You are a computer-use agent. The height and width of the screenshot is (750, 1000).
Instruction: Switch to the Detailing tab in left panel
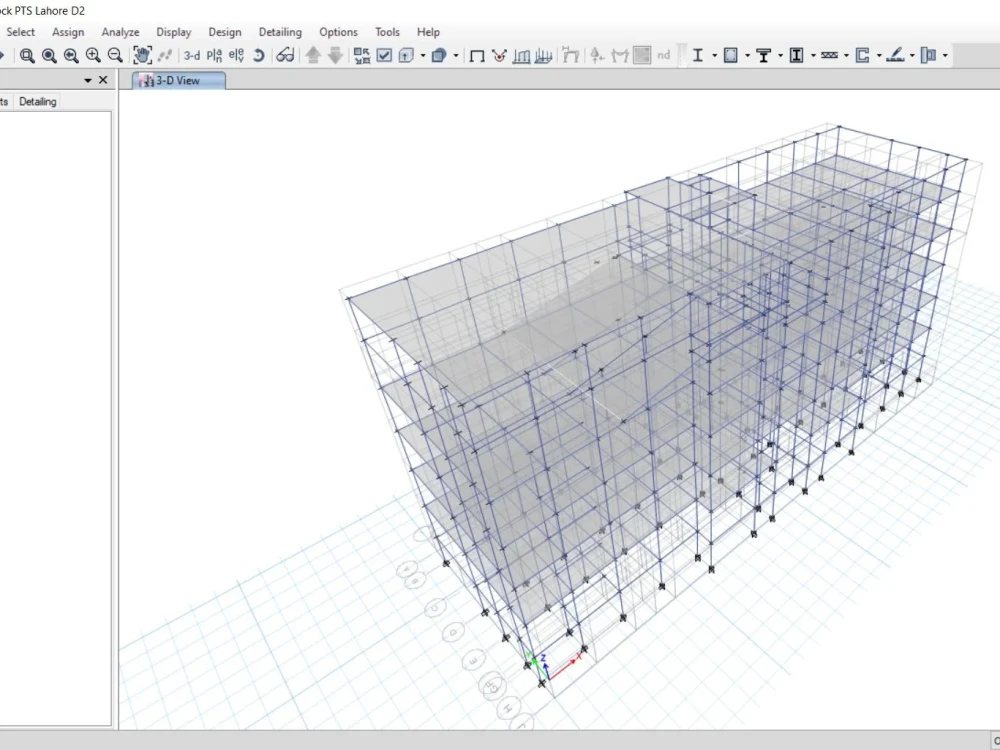click(37, 101)
